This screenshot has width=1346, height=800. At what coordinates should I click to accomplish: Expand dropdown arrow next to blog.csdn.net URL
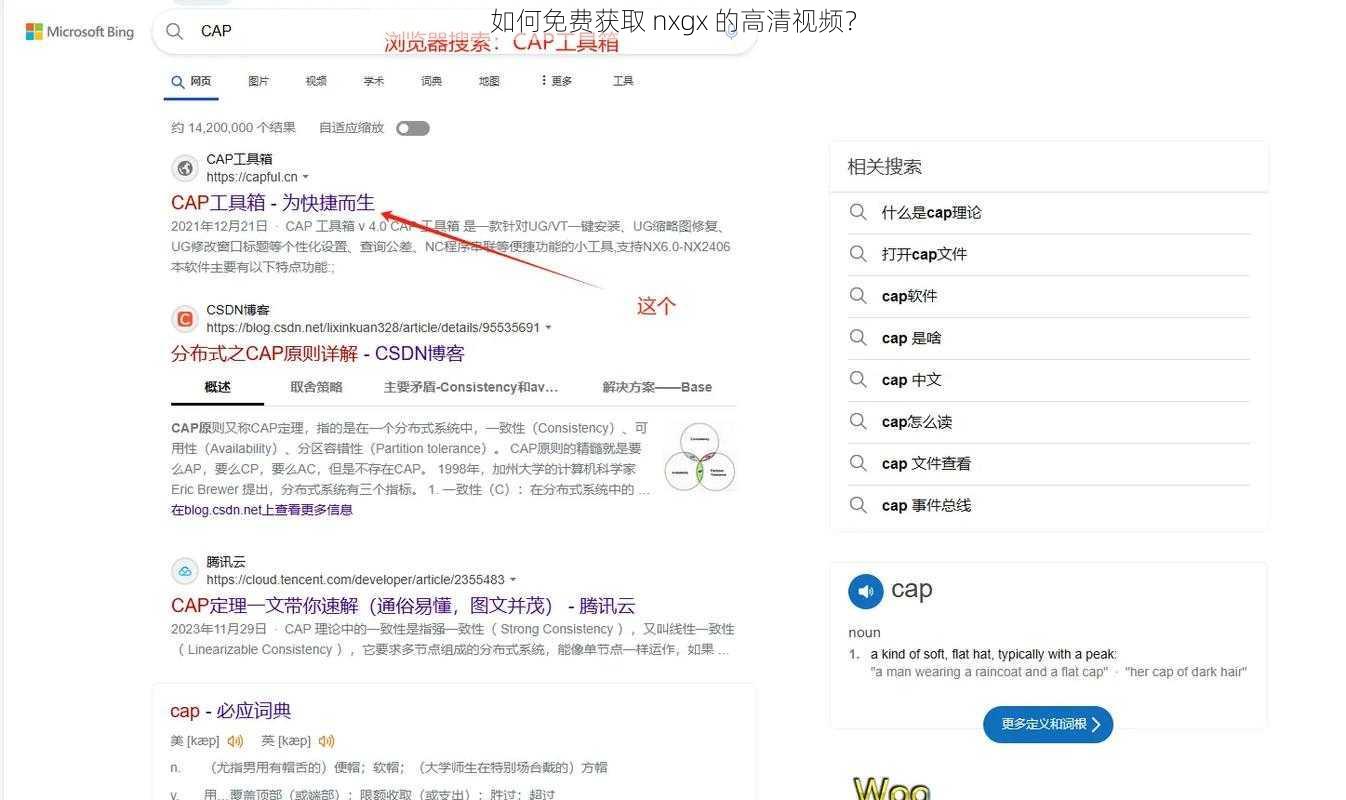pos(548,328)
